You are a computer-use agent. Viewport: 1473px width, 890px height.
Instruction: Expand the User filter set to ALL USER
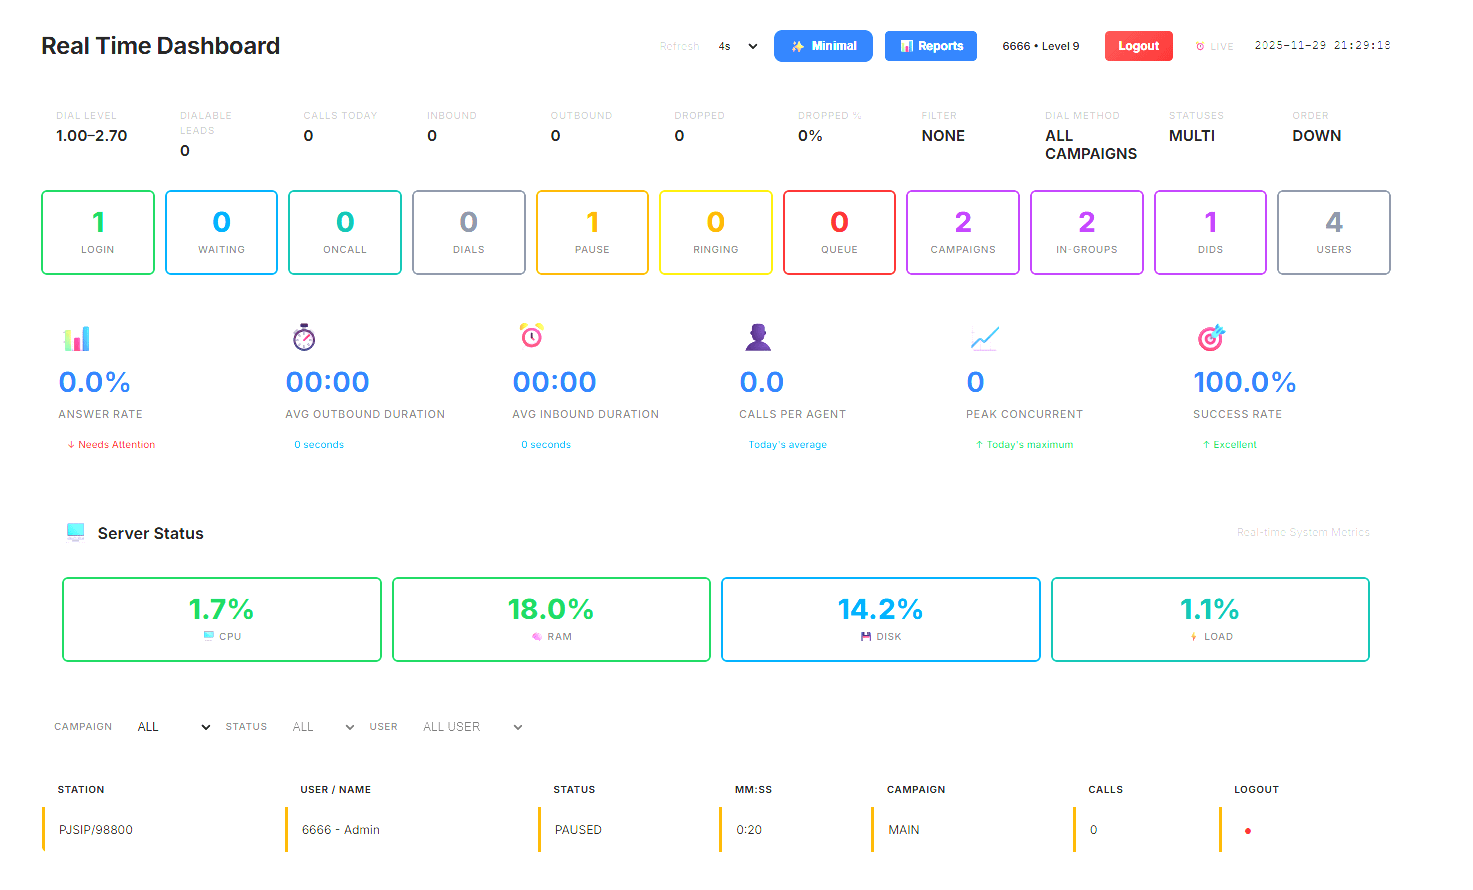click(468, 726)
